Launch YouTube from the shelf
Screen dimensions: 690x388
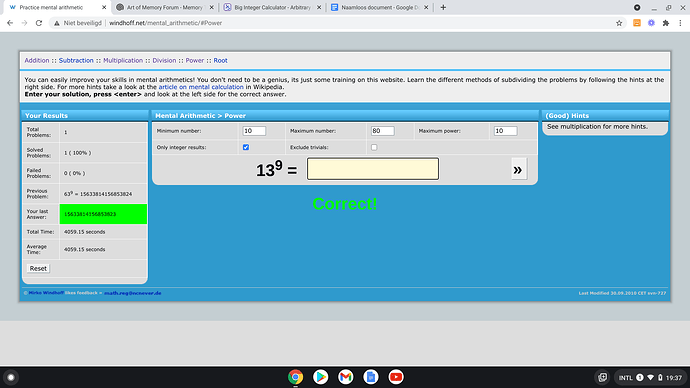pos(396,377)
